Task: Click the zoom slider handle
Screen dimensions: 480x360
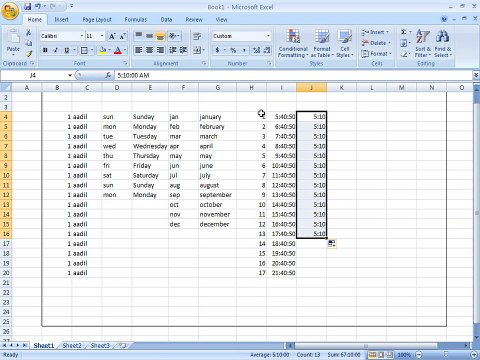Action: [x=446, y=354]
